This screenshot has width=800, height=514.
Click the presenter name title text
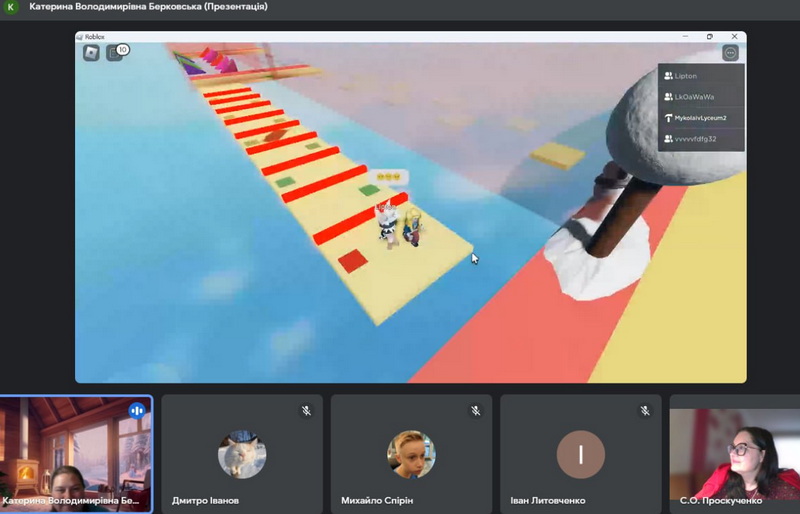[148, 7]
